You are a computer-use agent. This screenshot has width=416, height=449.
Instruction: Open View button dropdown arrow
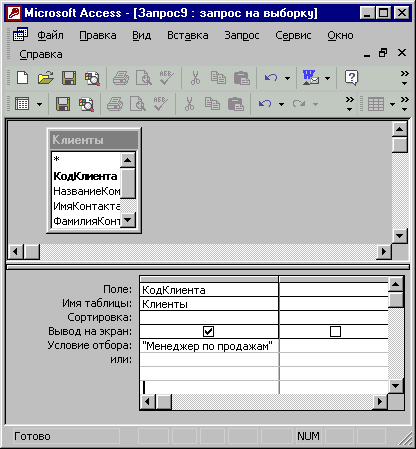tap(39, 104)
